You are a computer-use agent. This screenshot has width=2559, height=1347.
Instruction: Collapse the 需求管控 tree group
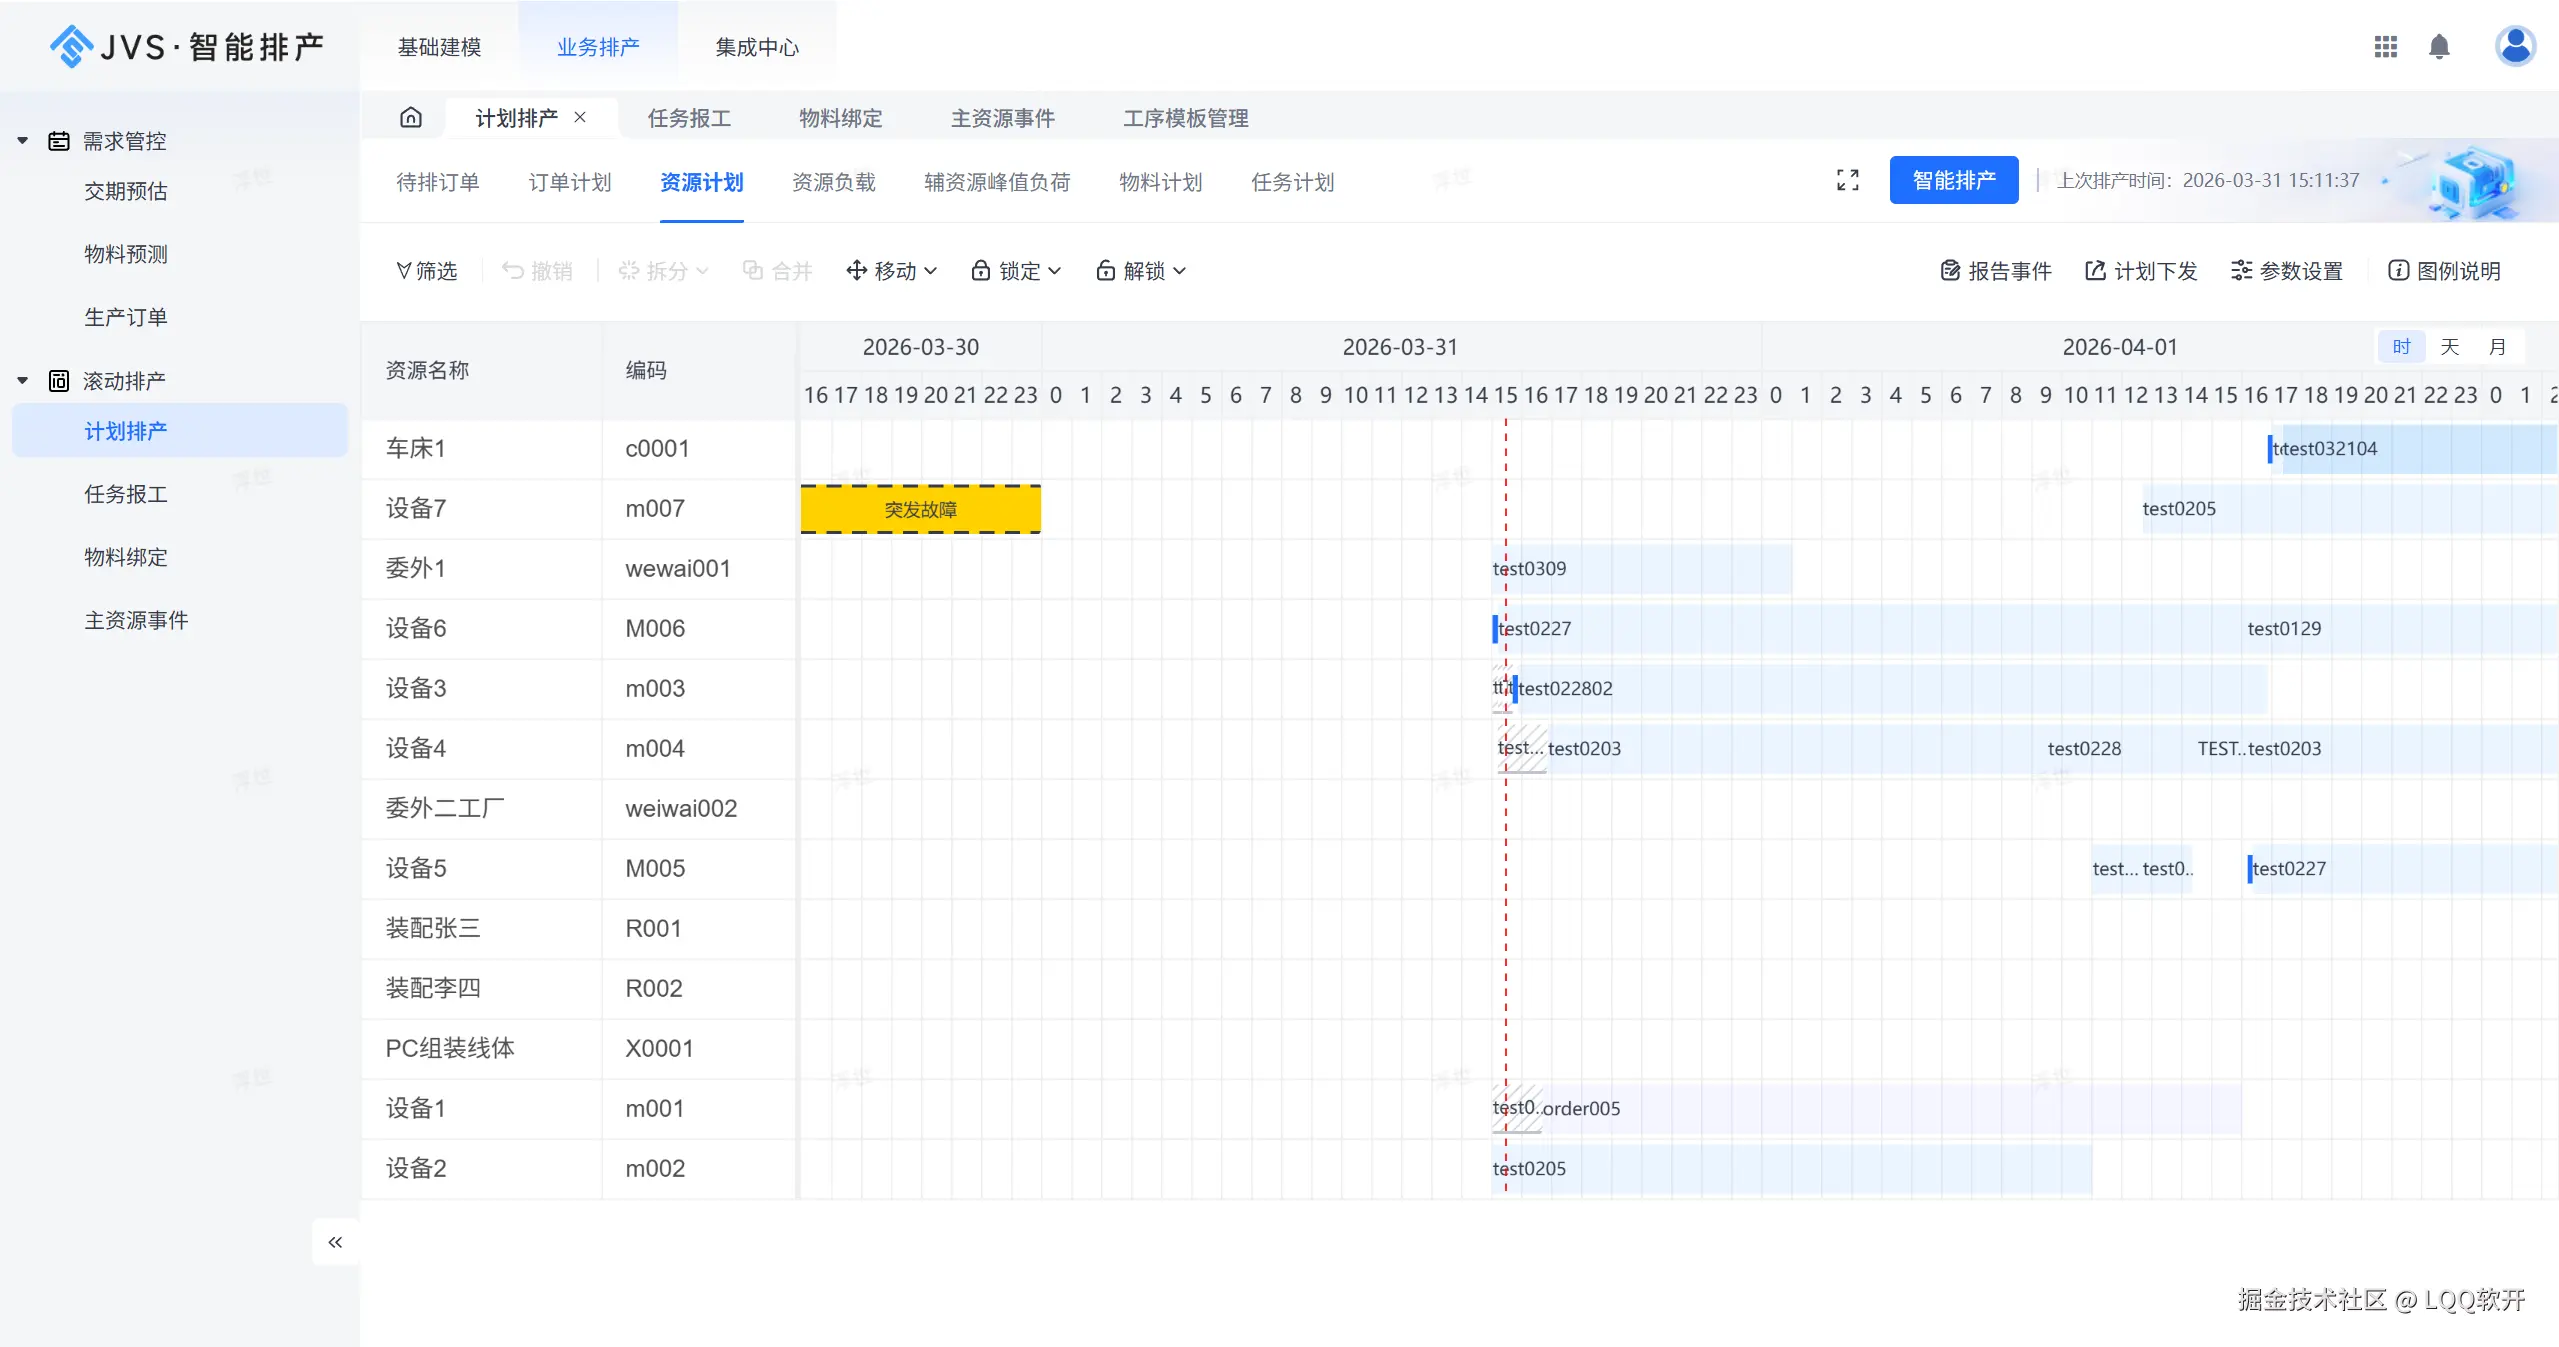[23, 141]
